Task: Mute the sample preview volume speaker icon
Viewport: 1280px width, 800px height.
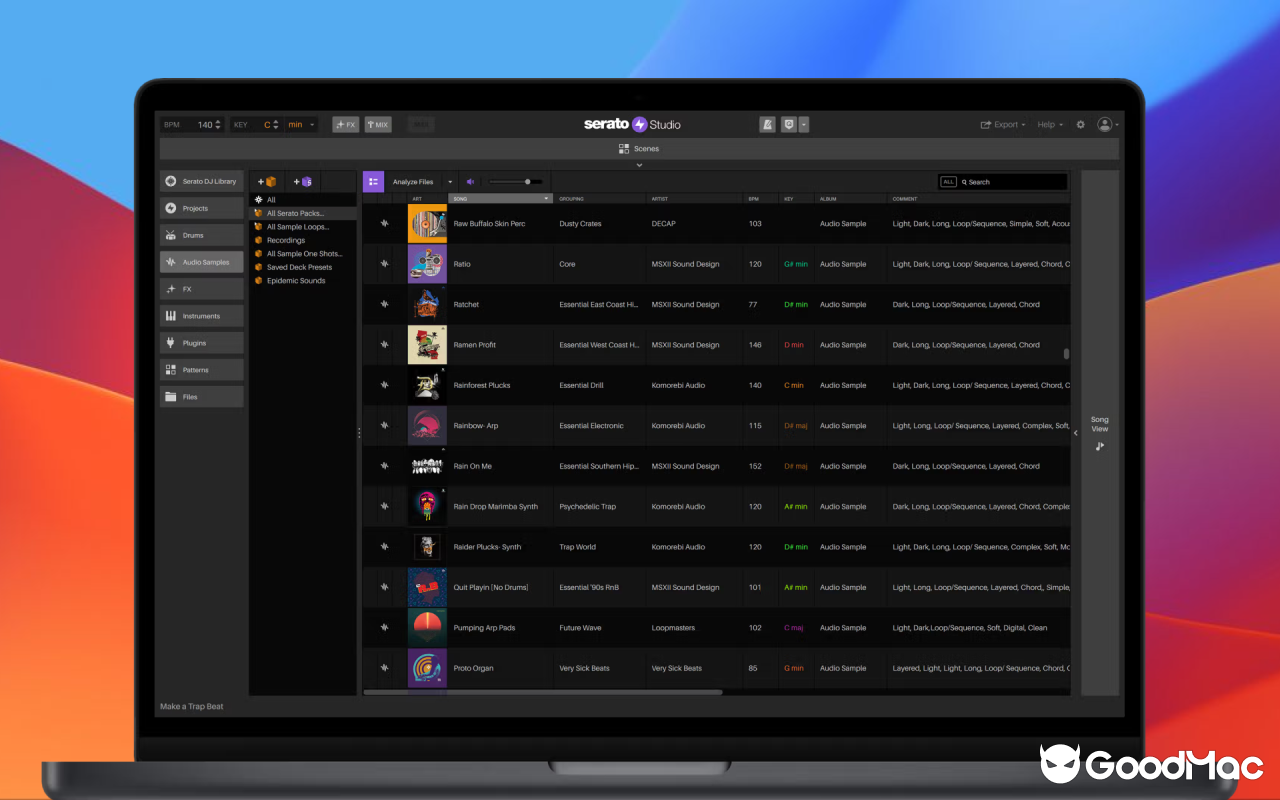Action: [x=470, y=181]
